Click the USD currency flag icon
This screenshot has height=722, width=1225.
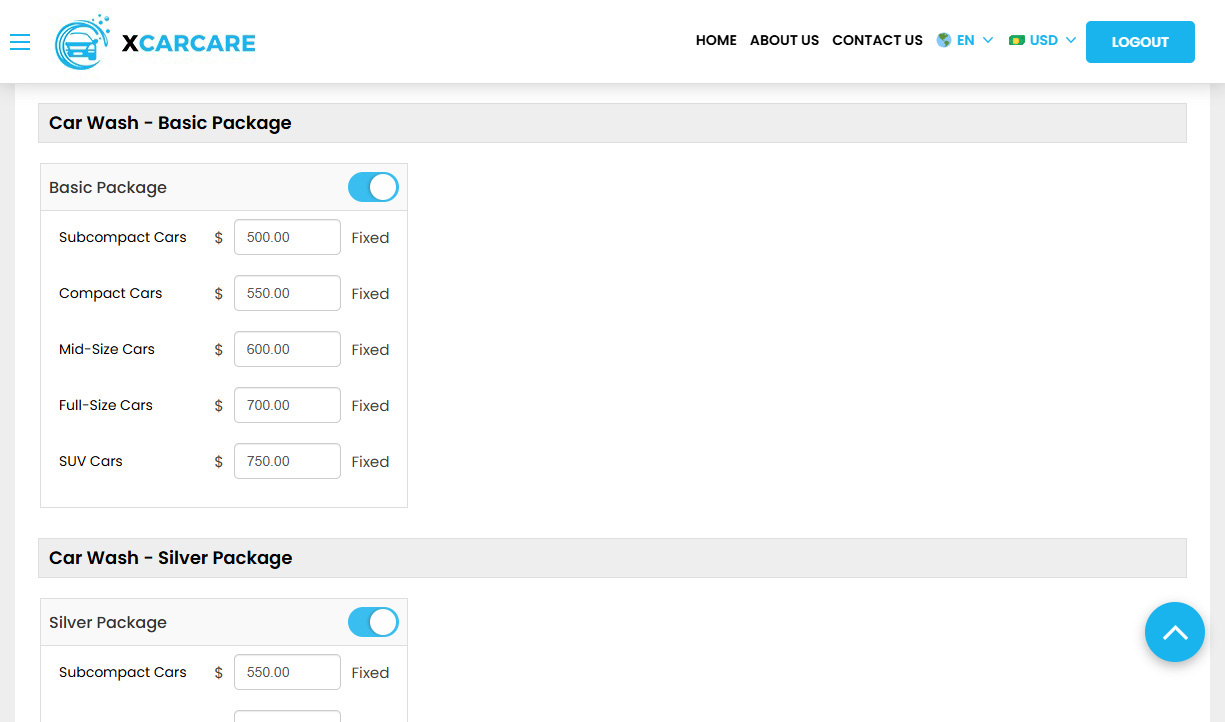[1017, 40]
